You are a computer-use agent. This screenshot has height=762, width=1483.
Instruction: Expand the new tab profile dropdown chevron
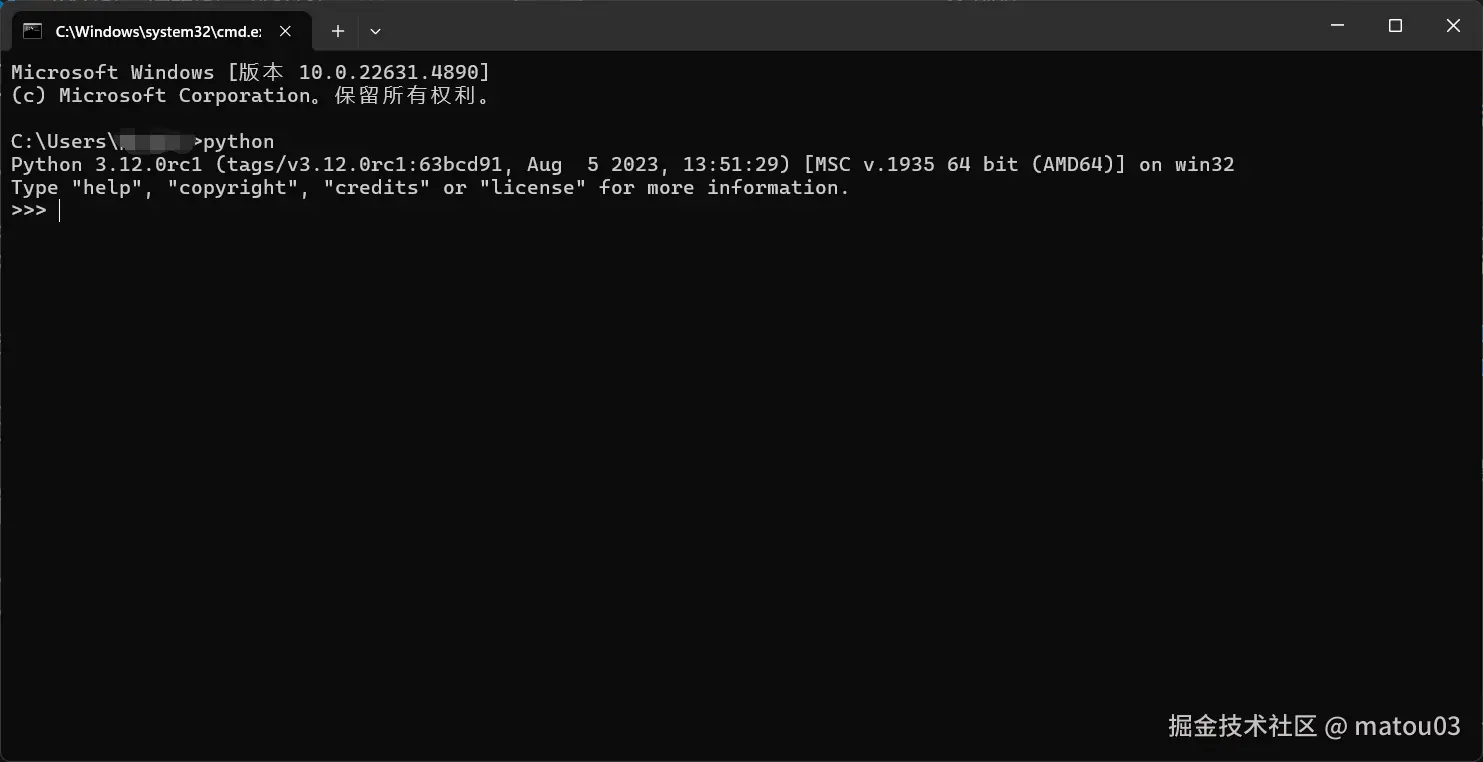coord(375,31)
